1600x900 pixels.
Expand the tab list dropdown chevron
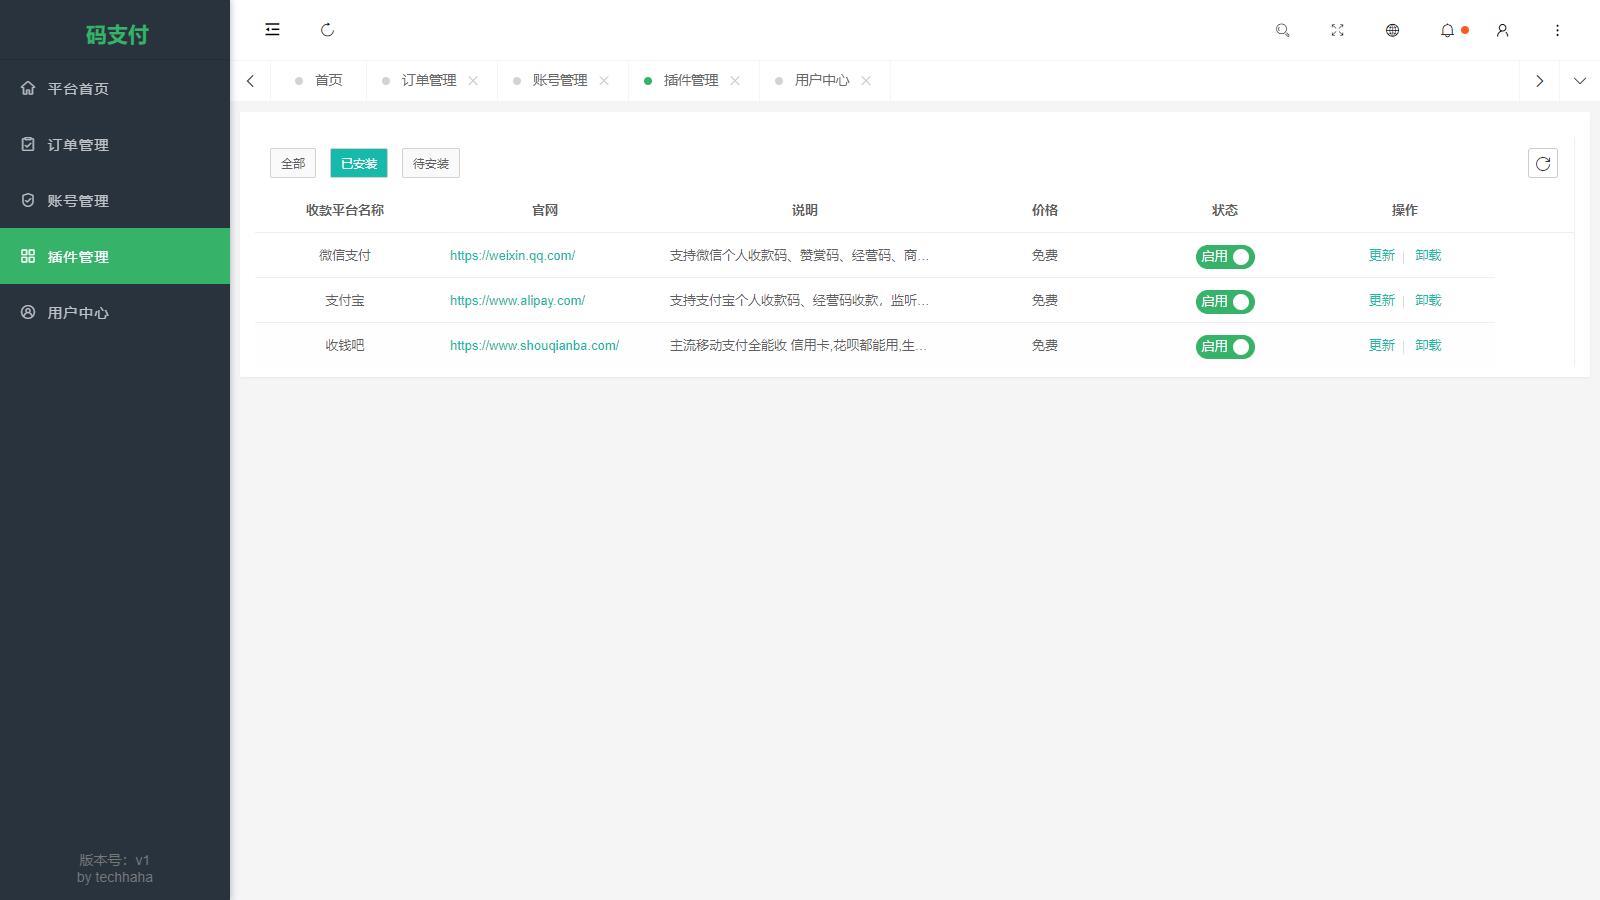point(1579,81)
